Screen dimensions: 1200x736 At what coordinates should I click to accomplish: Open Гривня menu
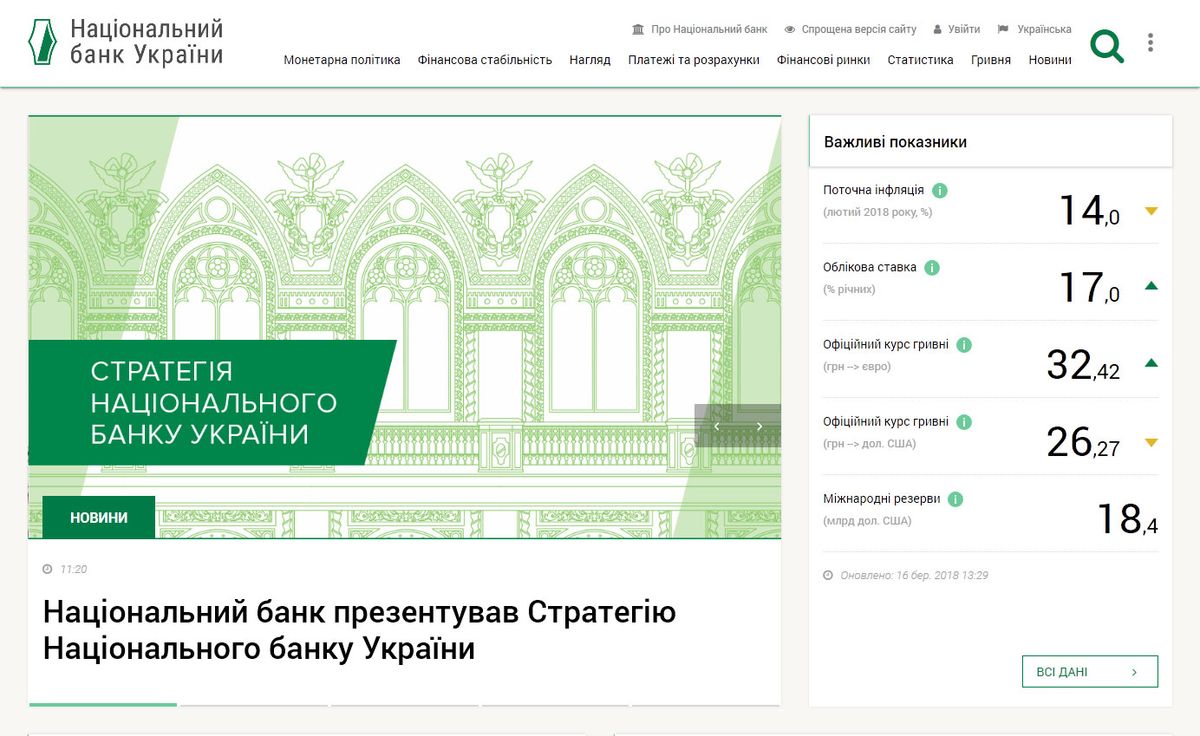pos(991,60)
